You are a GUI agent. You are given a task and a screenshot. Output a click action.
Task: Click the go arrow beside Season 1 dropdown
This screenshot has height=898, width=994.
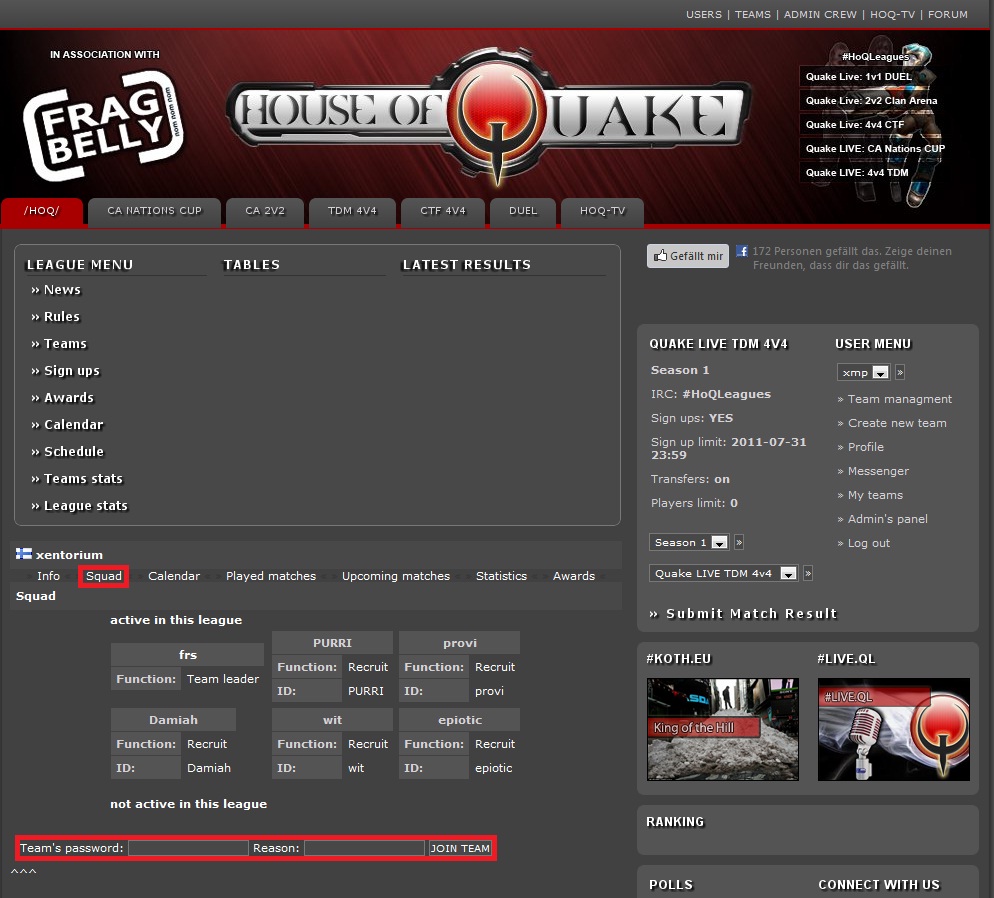pos(739,542)
